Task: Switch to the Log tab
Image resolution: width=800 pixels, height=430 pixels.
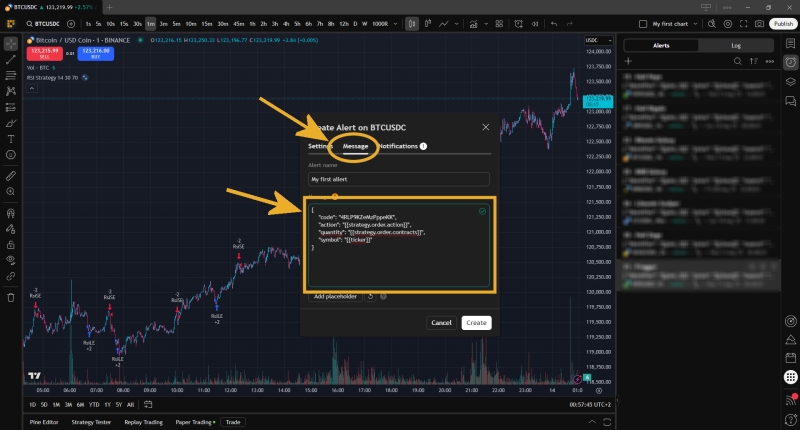Action: pos(736,45)
